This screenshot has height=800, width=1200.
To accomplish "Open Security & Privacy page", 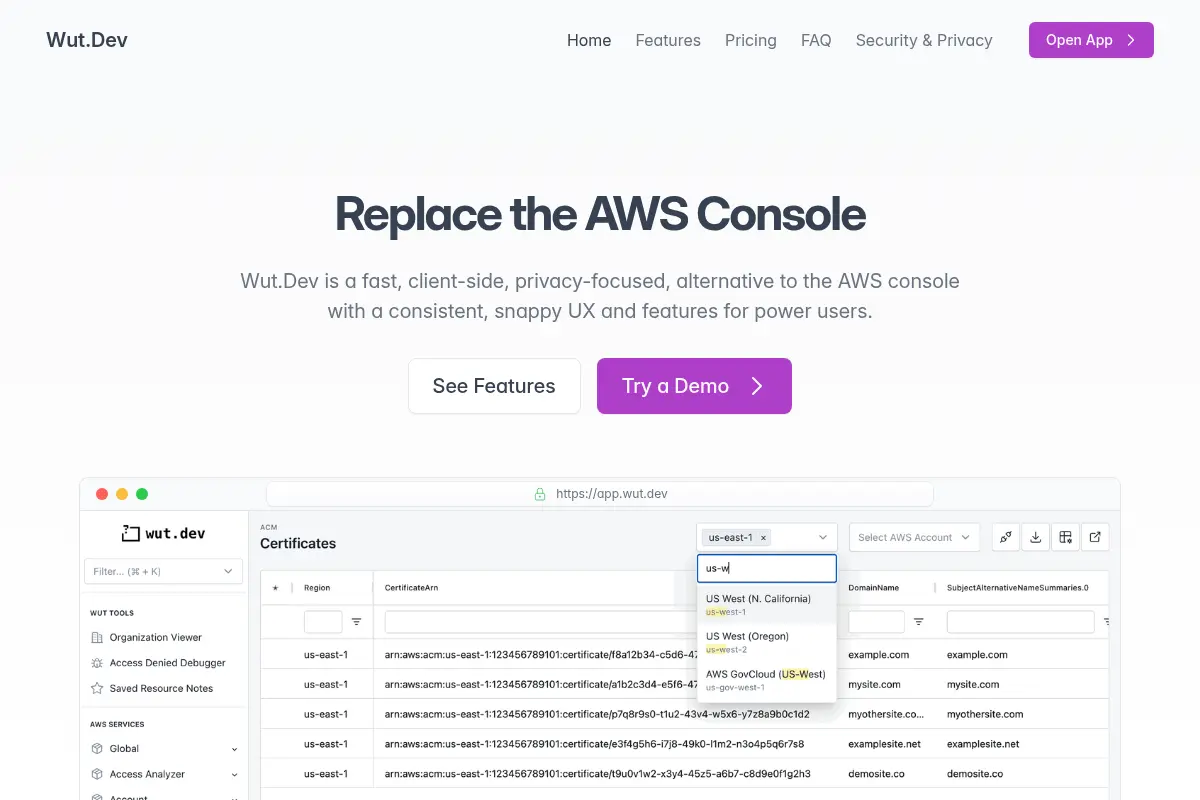I will tap(924, 40).
